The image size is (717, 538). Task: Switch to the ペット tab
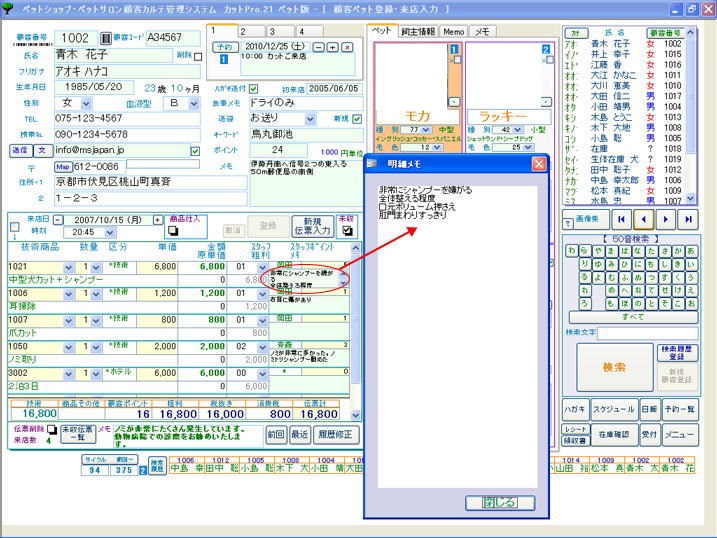(x=381, y=31)
